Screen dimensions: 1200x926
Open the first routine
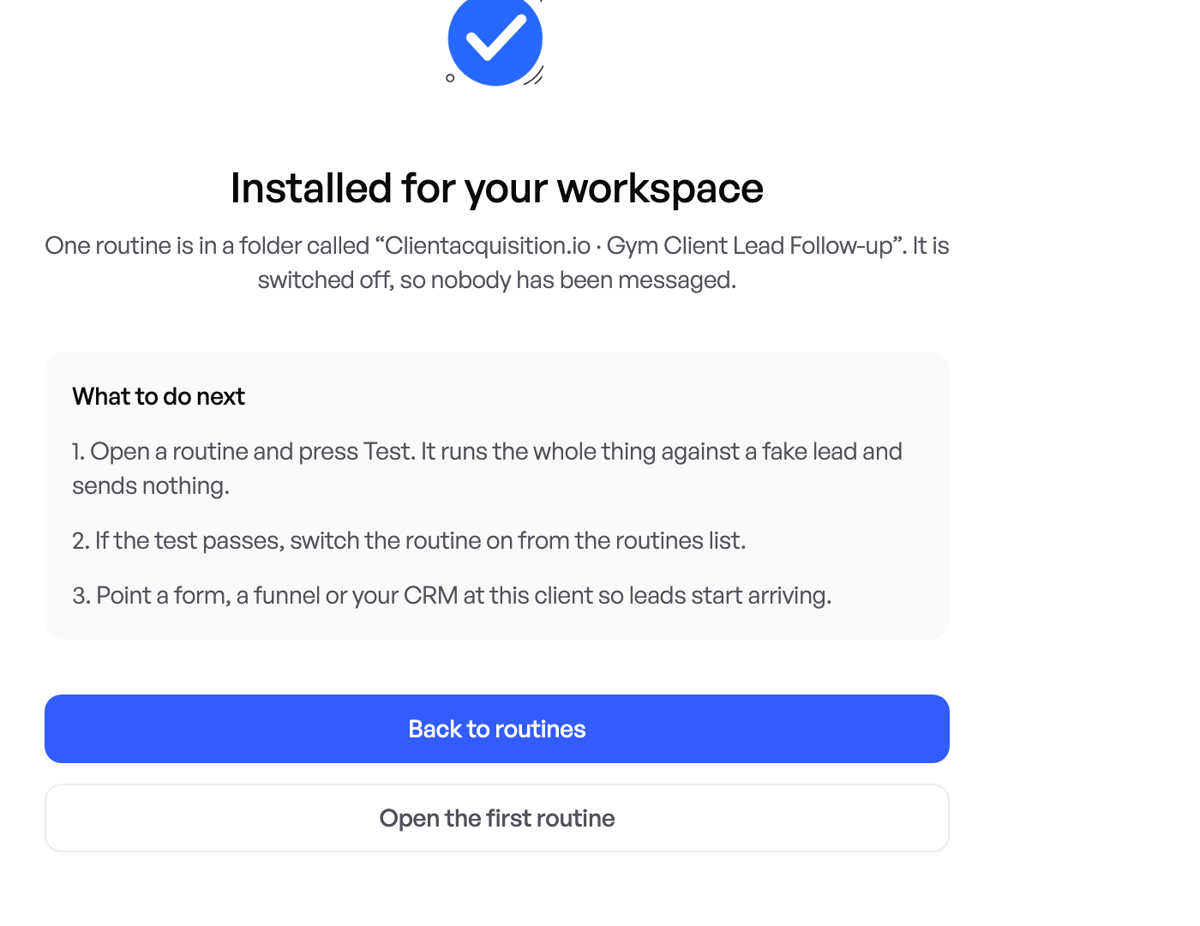(x=497, y=818)
